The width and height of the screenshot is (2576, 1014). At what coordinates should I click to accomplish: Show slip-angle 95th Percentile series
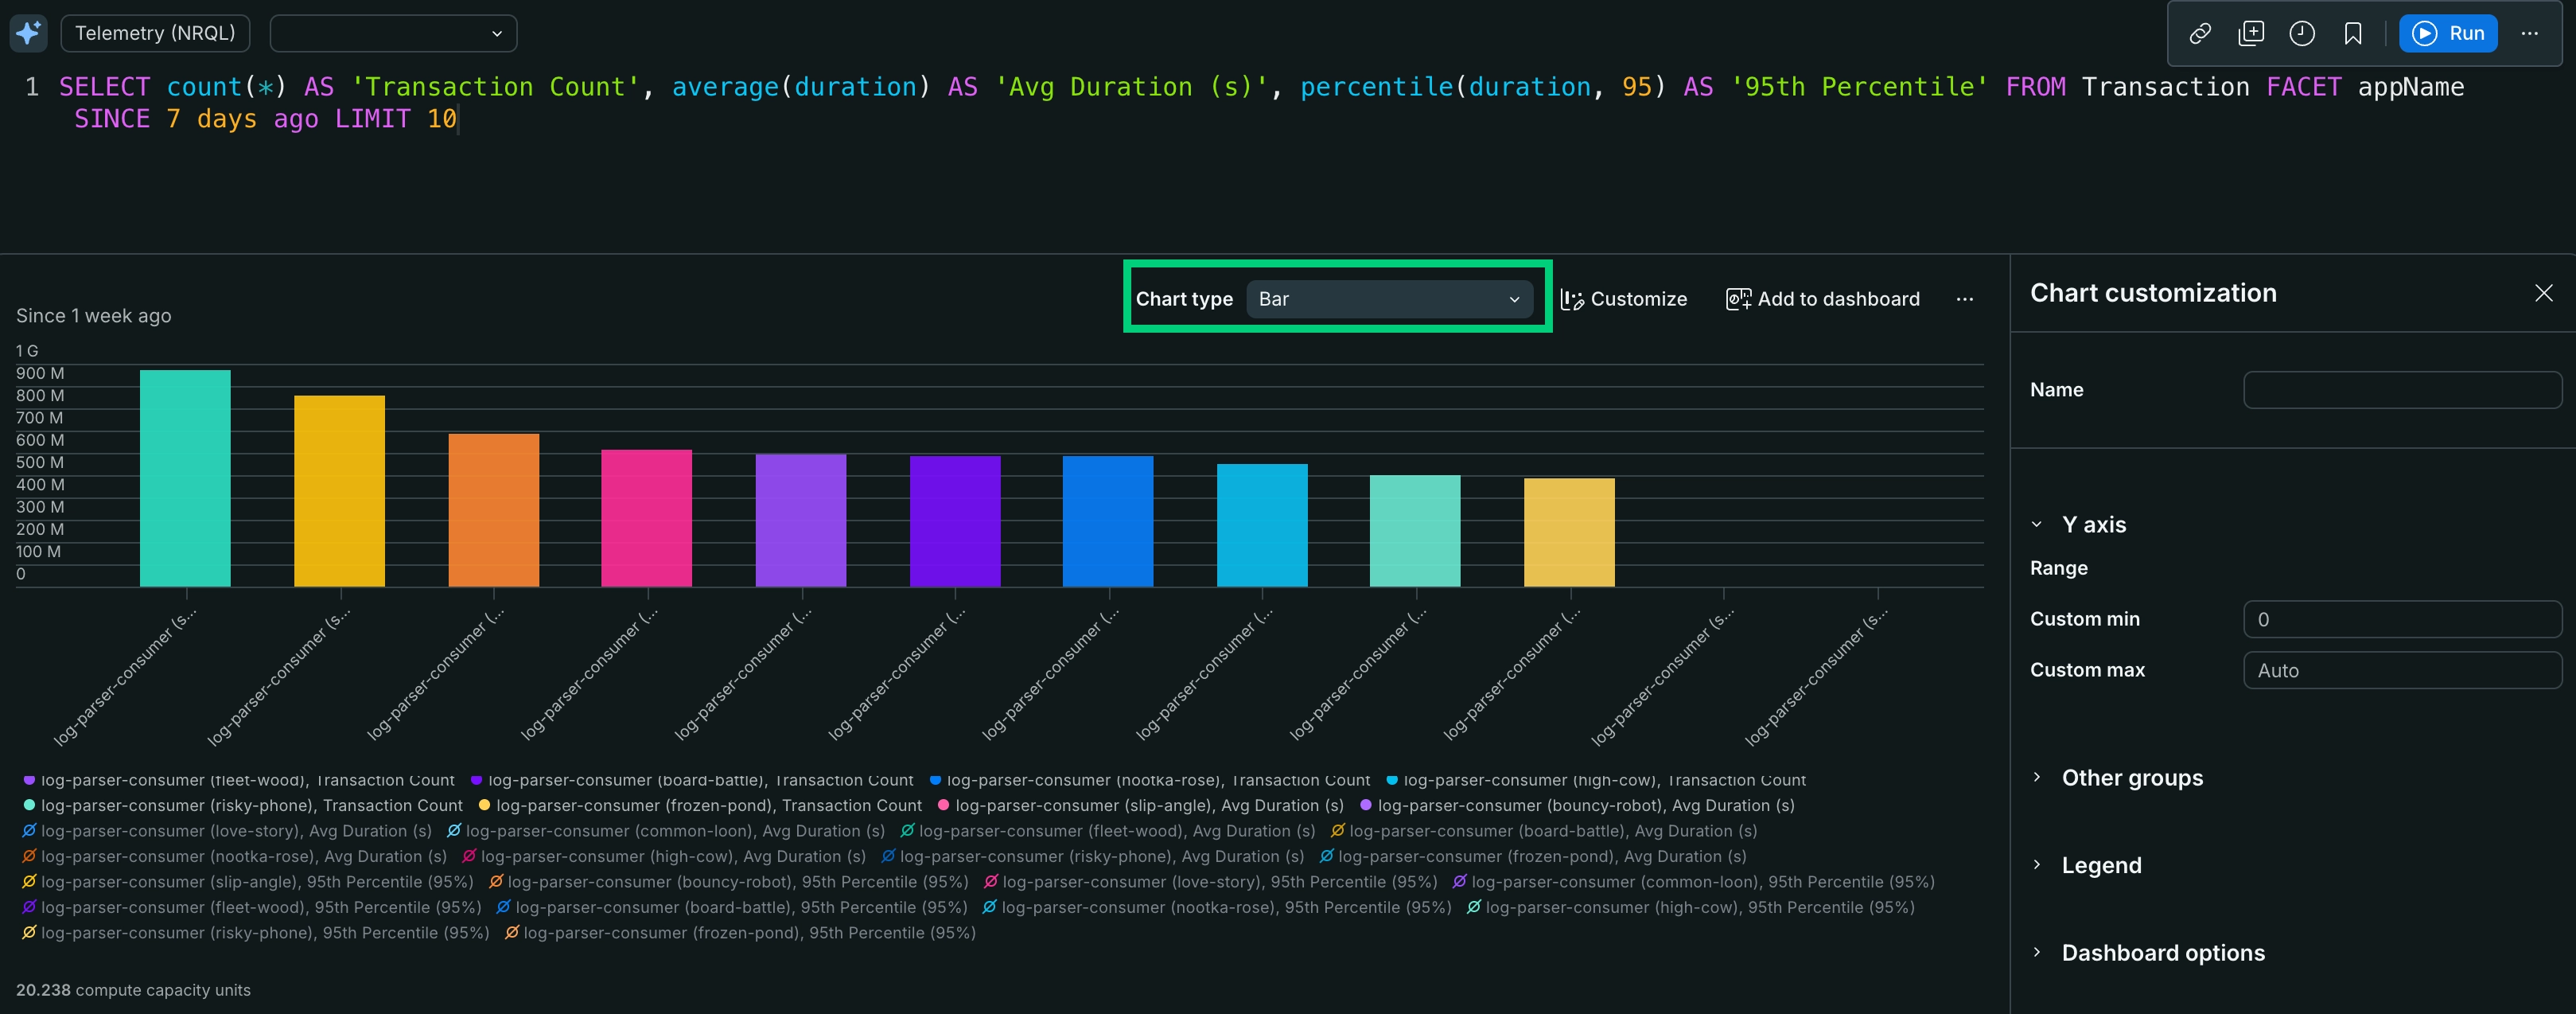click(248, 882)
